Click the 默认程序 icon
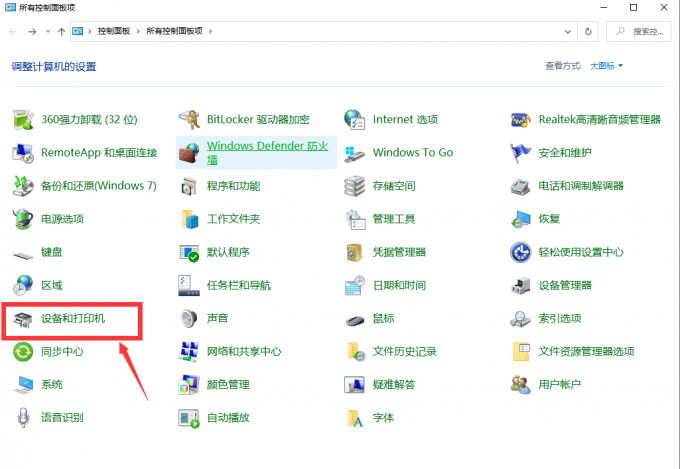Screen dimensions: 680x469 tap(189, 252)
